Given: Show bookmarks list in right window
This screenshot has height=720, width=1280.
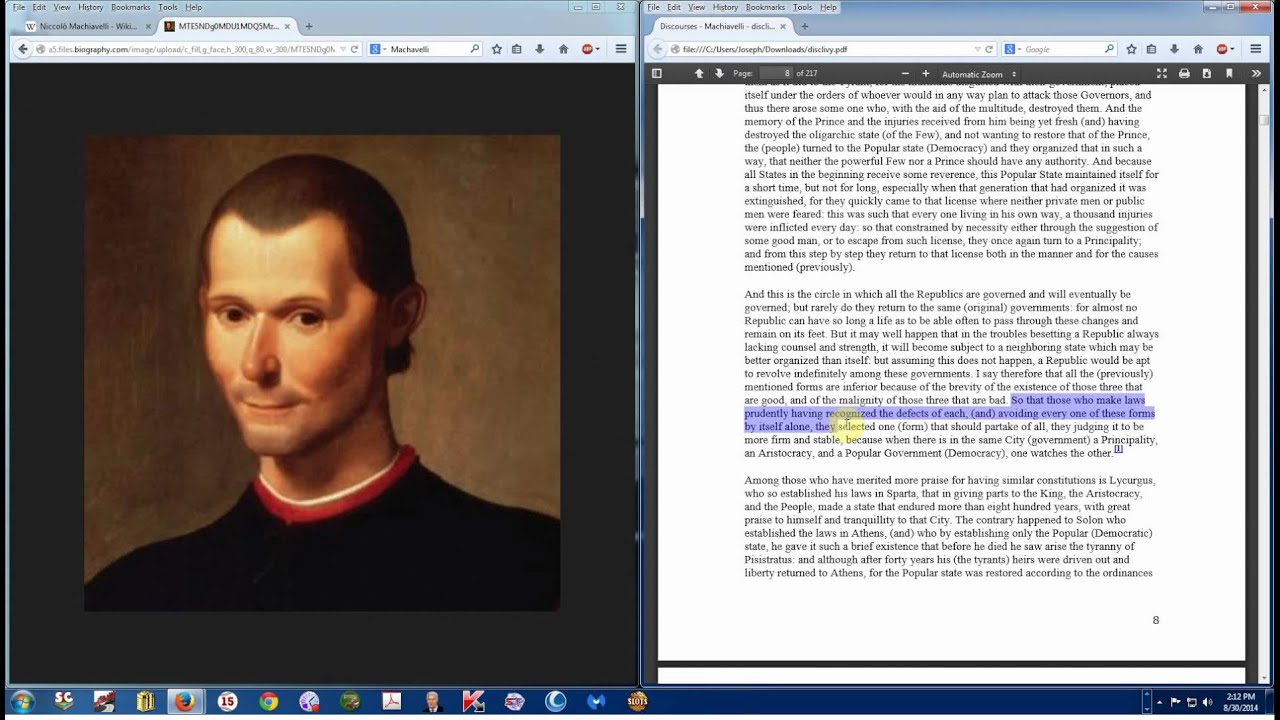Looking at the screenshot, I should [1151, 49].
